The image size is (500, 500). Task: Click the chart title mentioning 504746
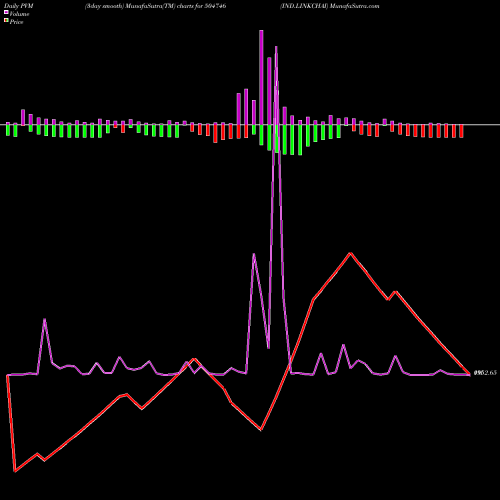pyautogui.click(x=155, y=6)
